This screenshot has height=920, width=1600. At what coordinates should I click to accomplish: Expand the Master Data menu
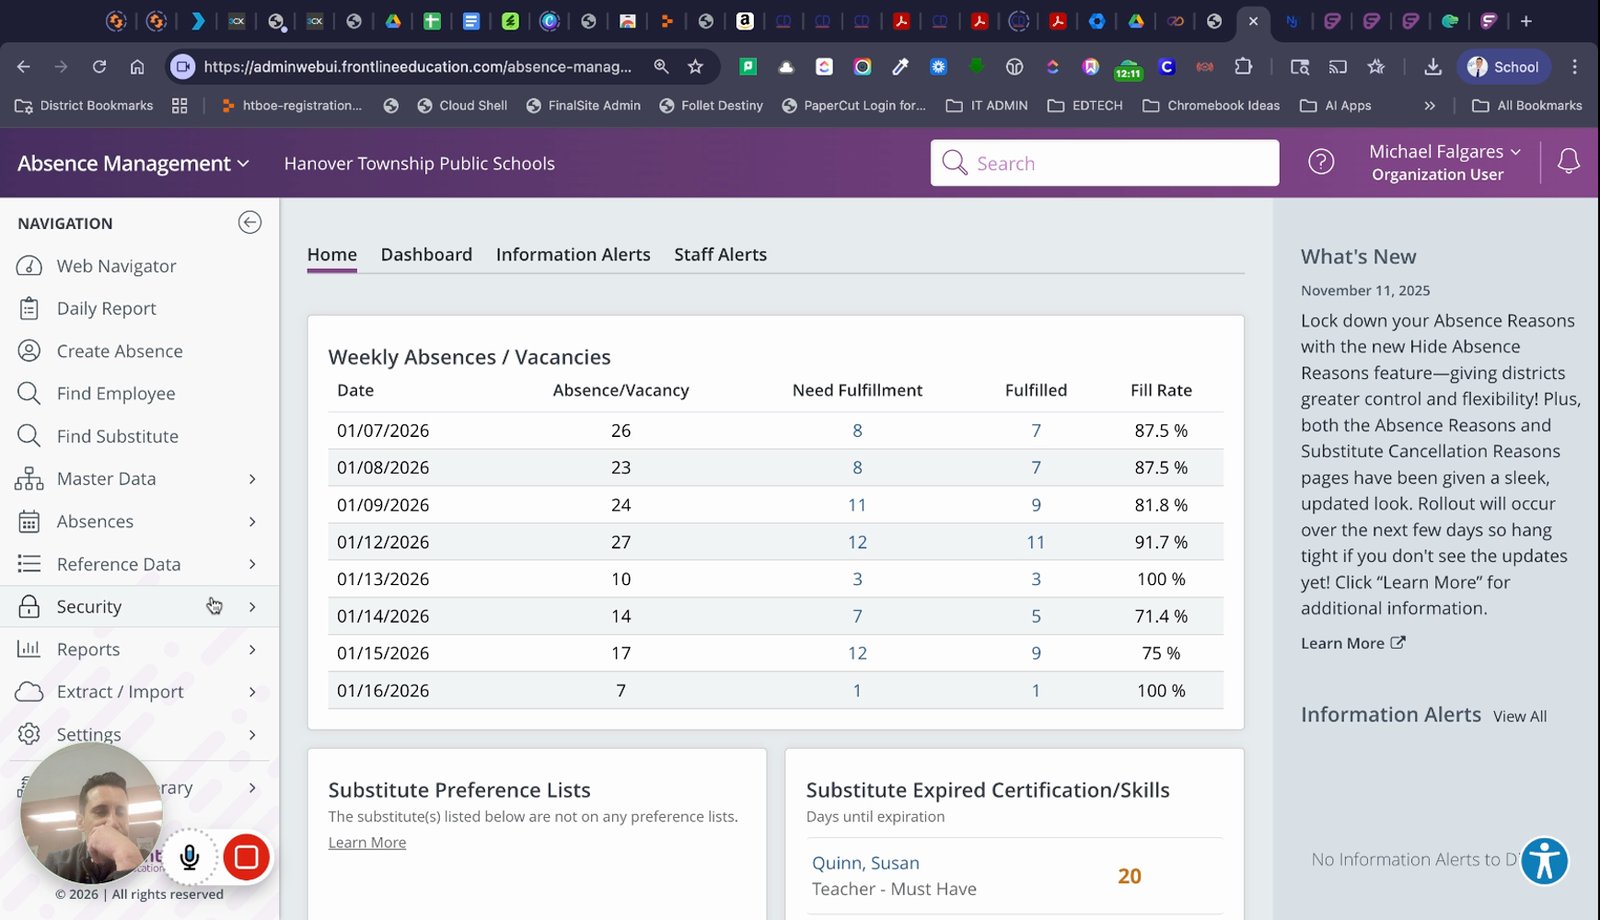(x=139, y=479)
